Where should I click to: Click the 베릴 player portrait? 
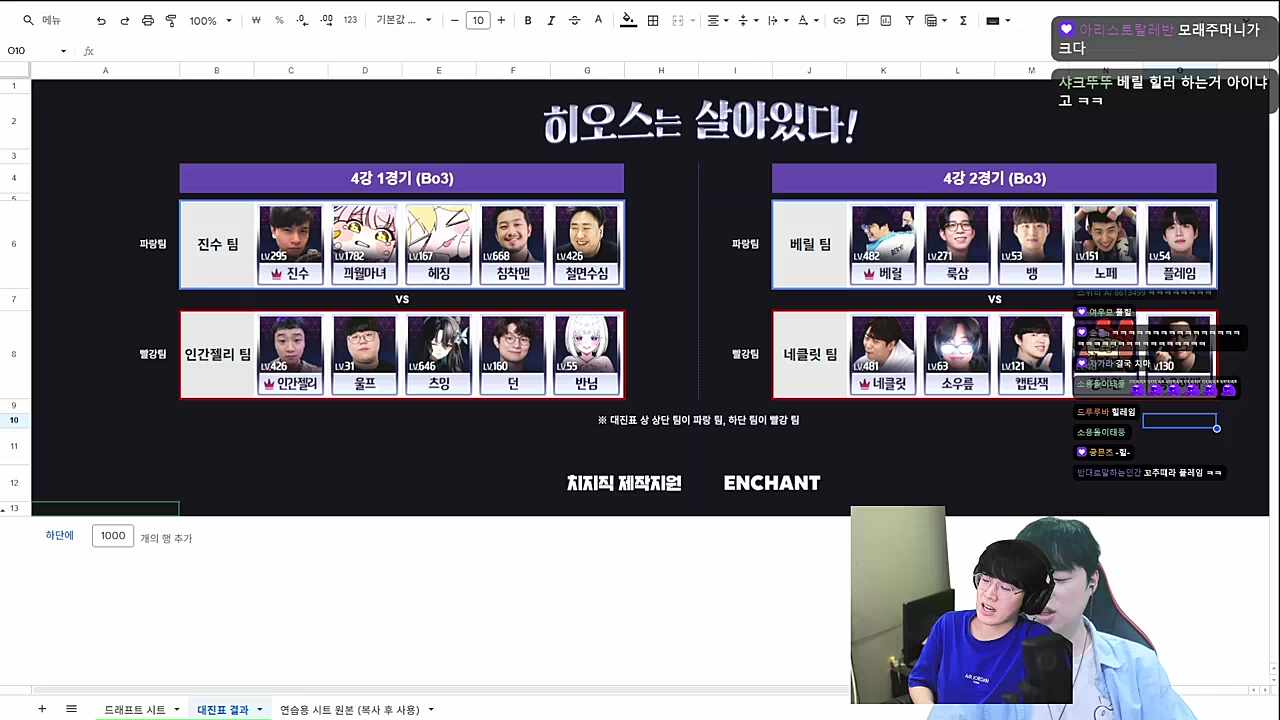883,244
